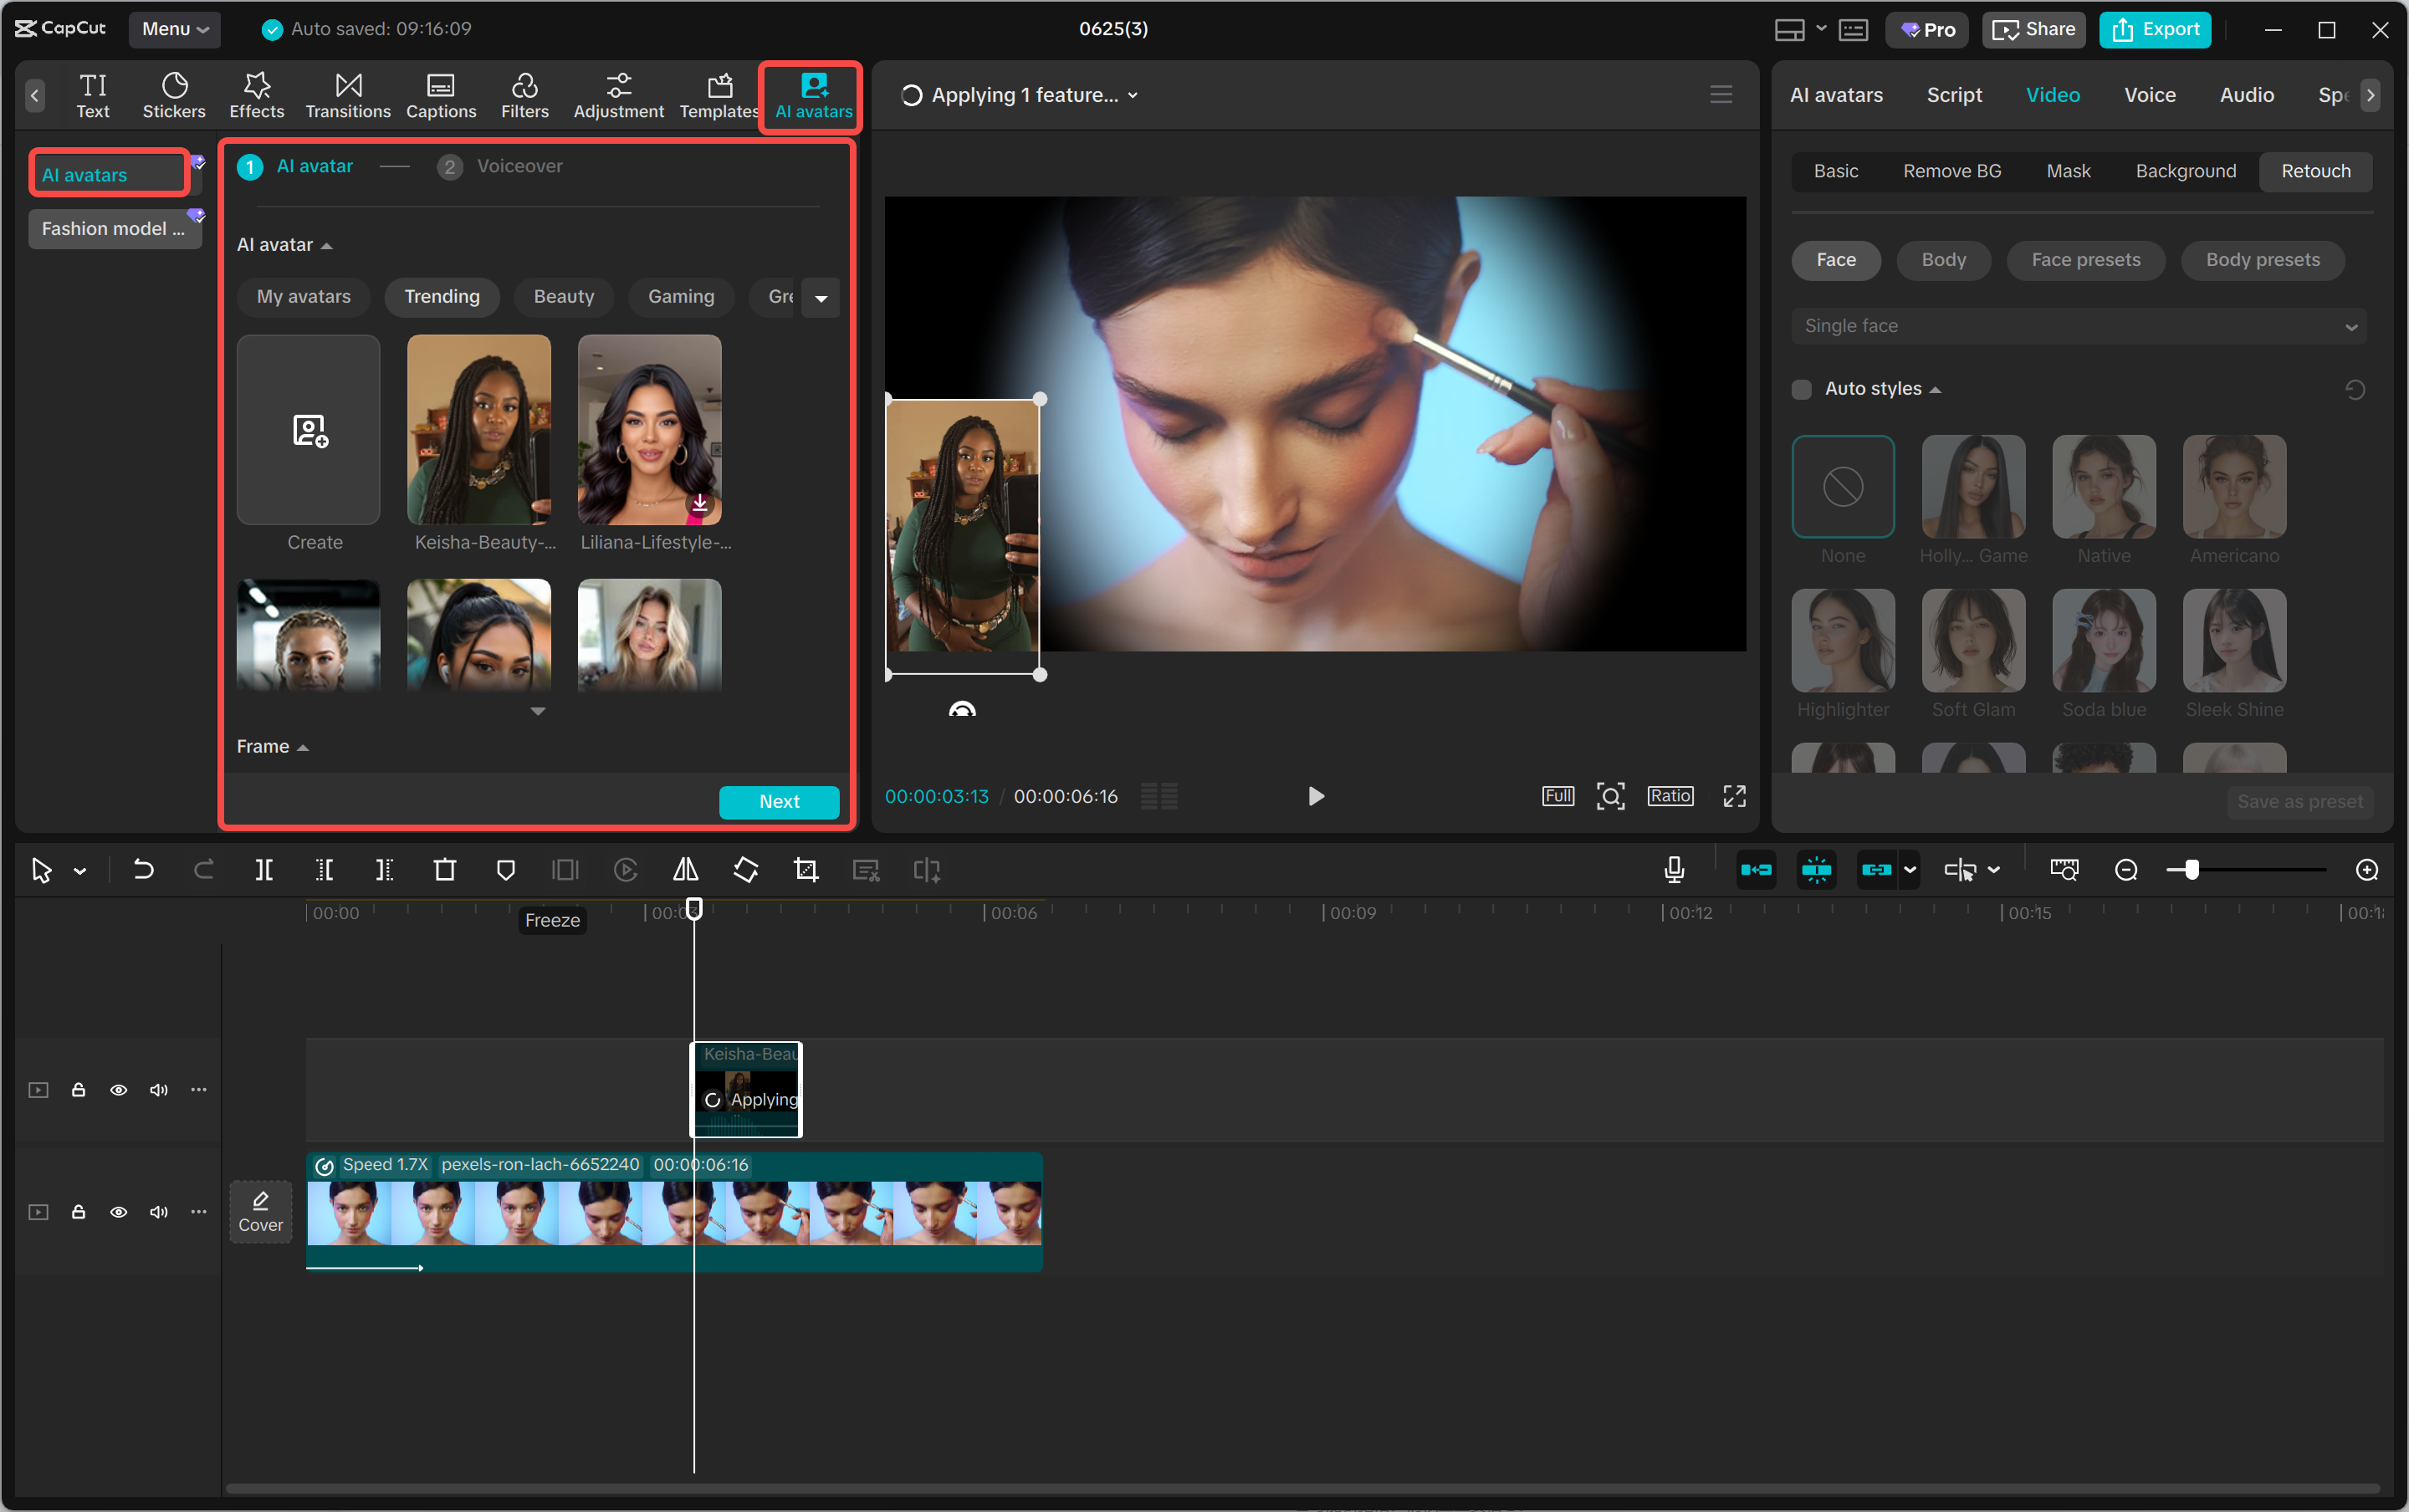
Task: Mirror the selected clip horizontally
Action: [685, 870]
